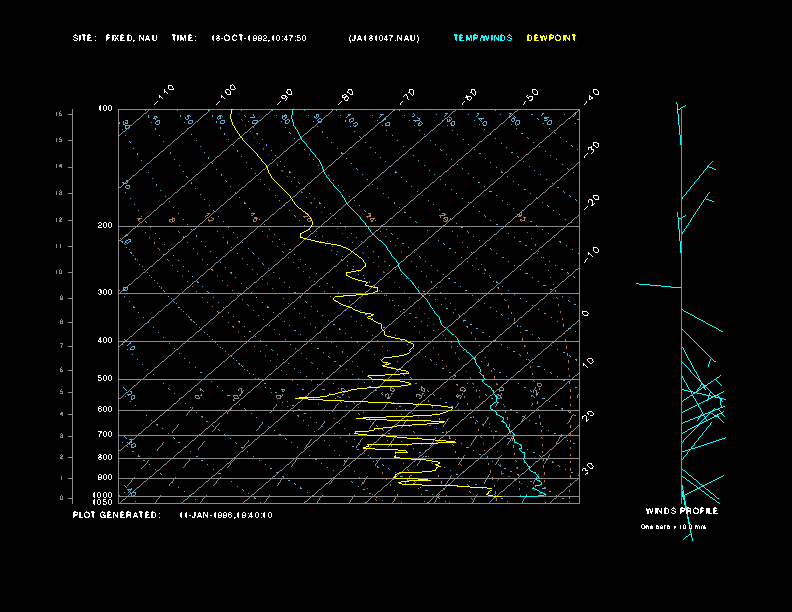Click the -70 temperature axis label at top
The image size is (792, 612).
408,95
